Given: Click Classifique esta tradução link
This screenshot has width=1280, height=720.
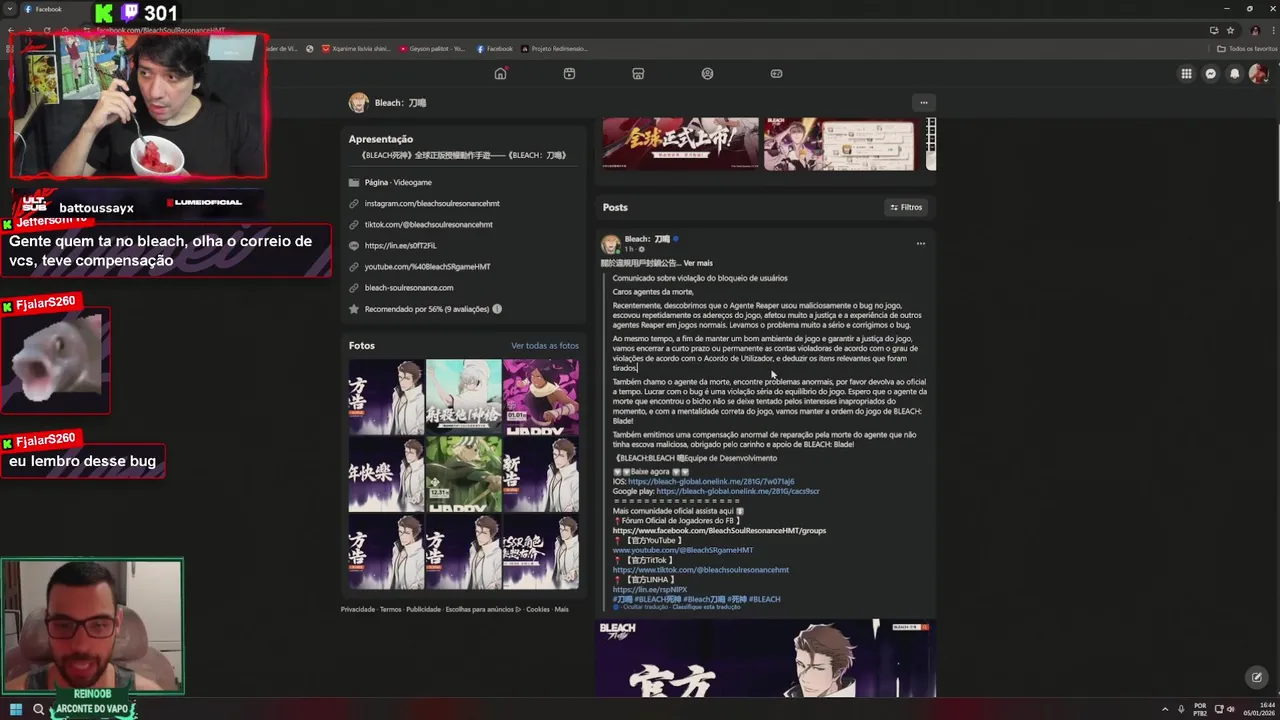Looking at the screenshot, I should click(706, 607).
